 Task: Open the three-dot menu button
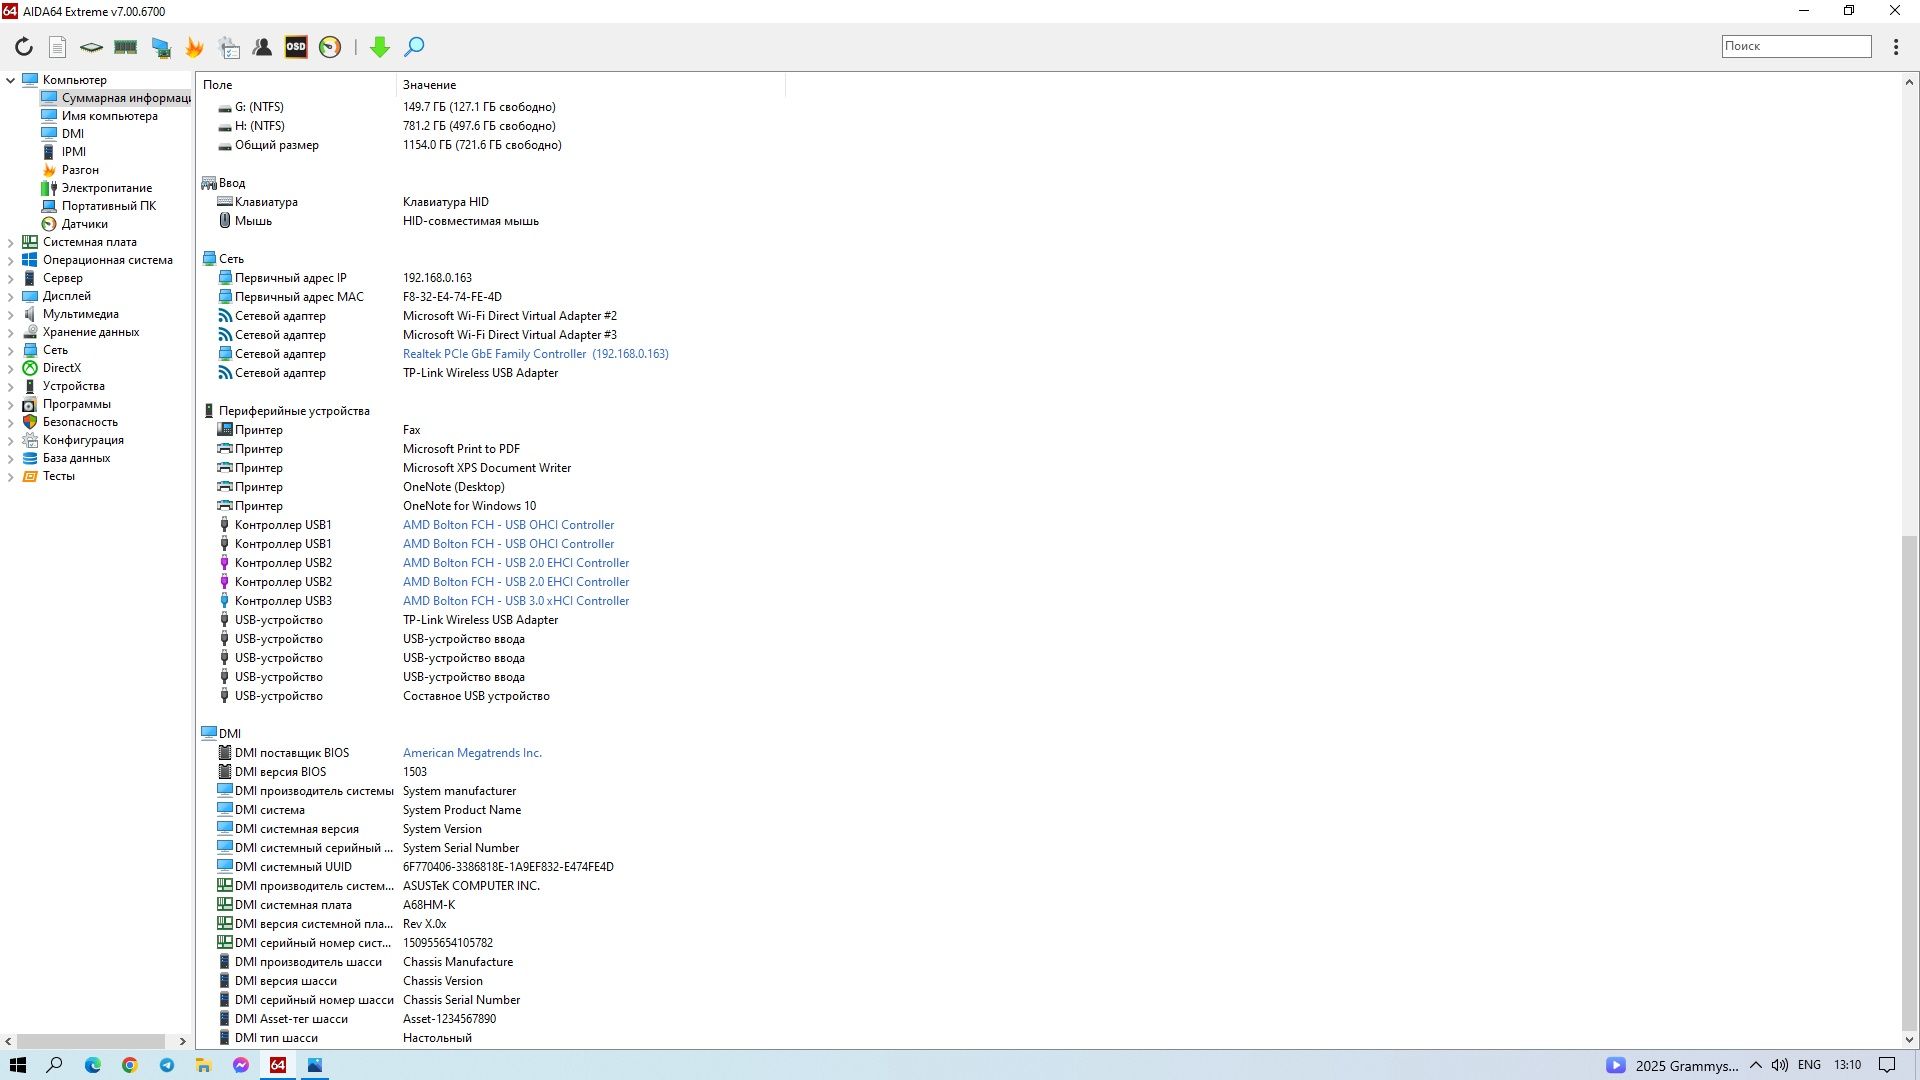point(1896,47)
